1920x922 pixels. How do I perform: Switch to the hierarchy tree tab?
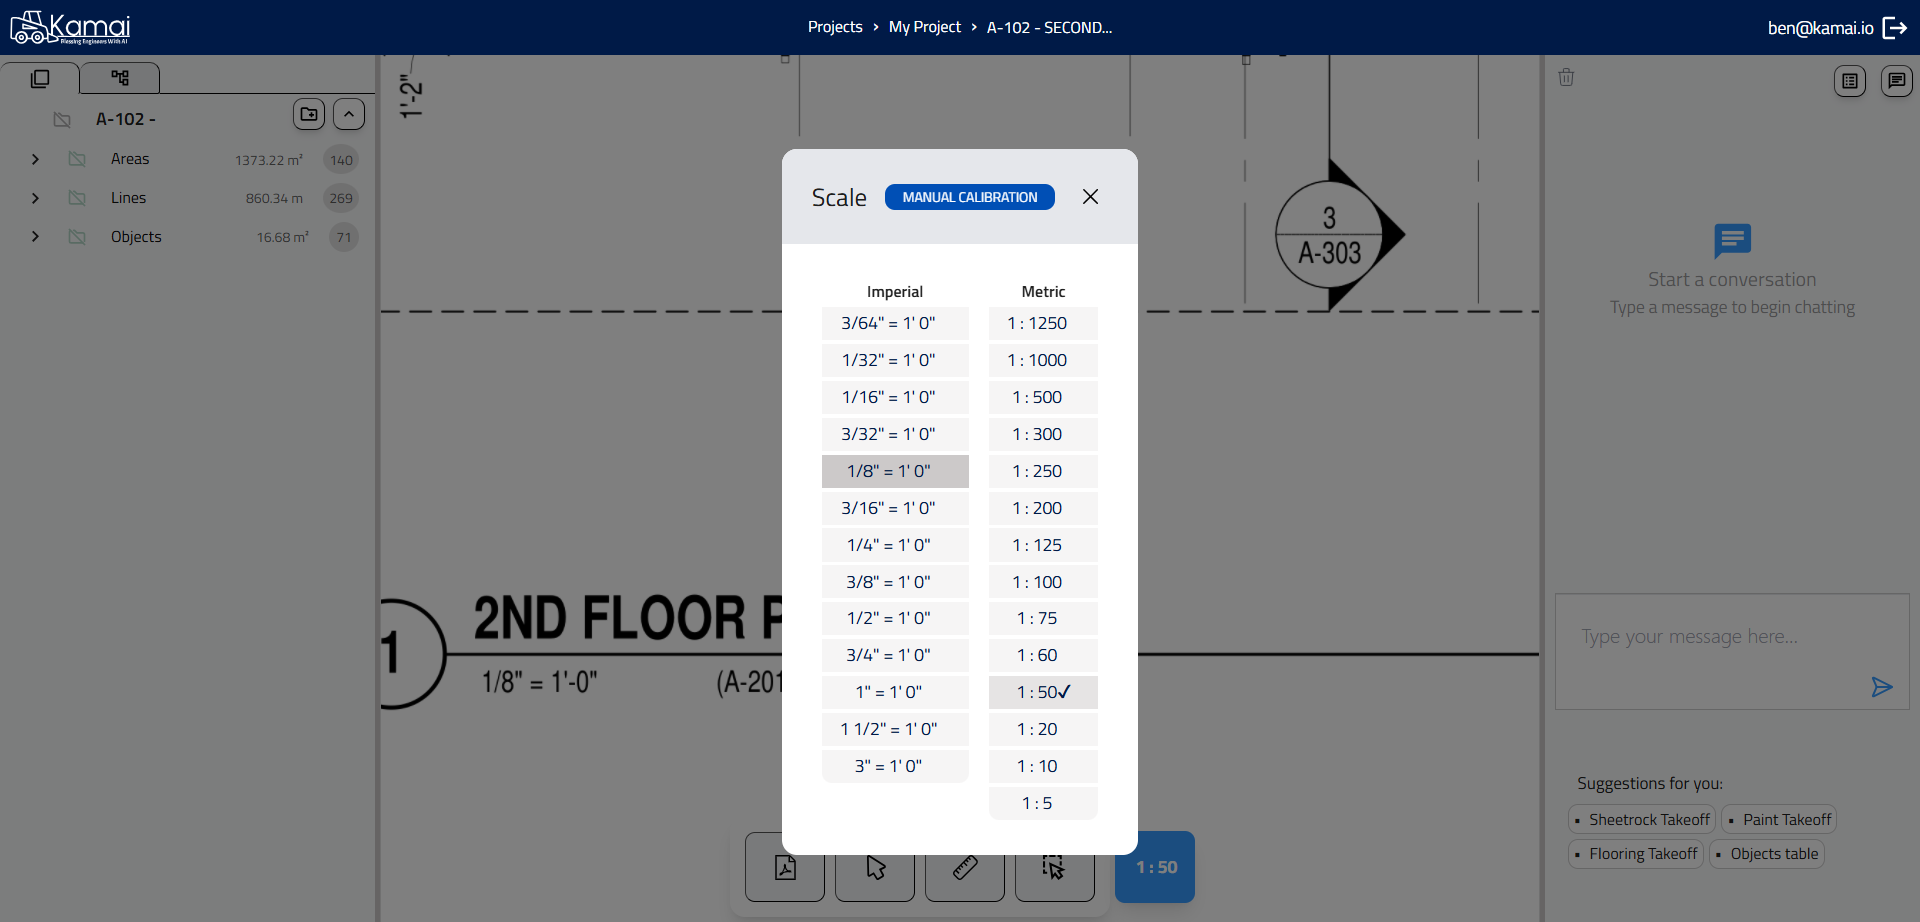[x=120, y=78]
